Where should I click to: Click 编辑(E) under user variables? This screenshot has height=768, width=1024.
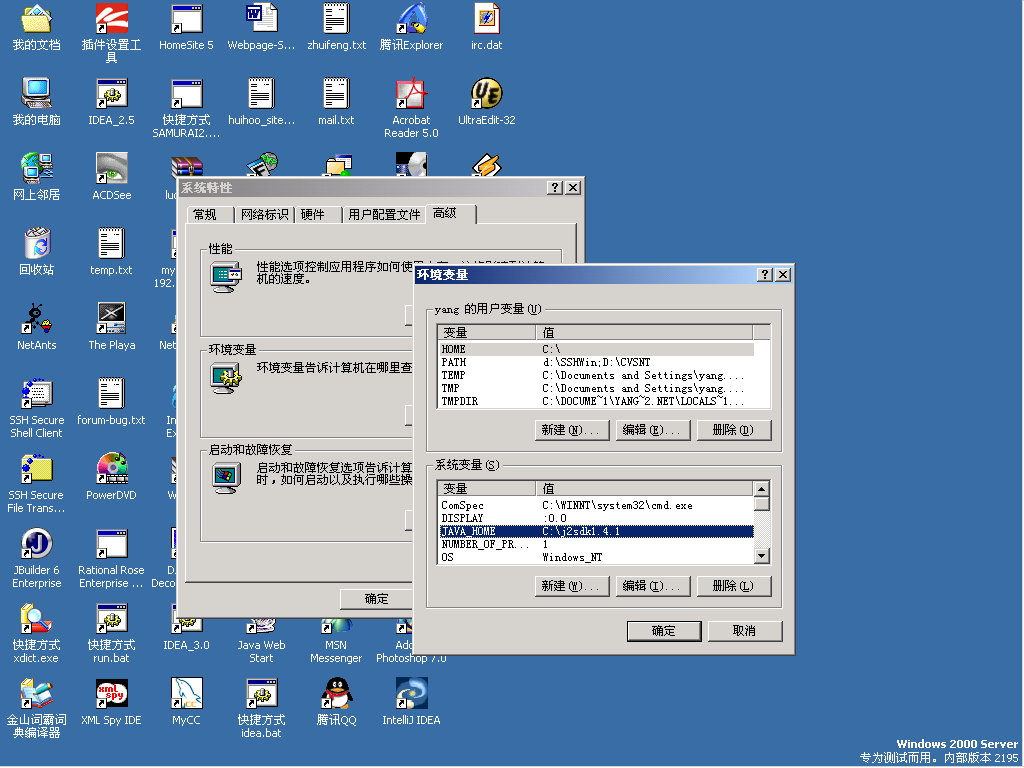tap(652, 430)
